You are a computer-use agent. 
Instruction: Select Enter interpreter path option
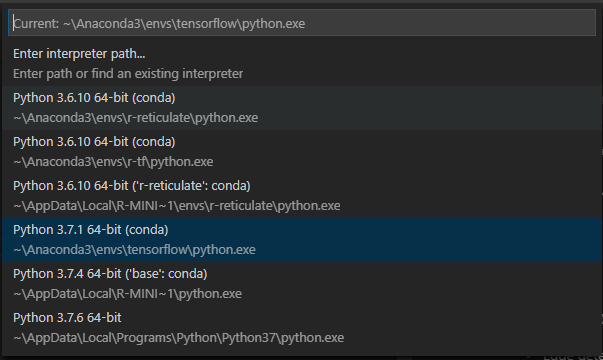tap(302, 64)
